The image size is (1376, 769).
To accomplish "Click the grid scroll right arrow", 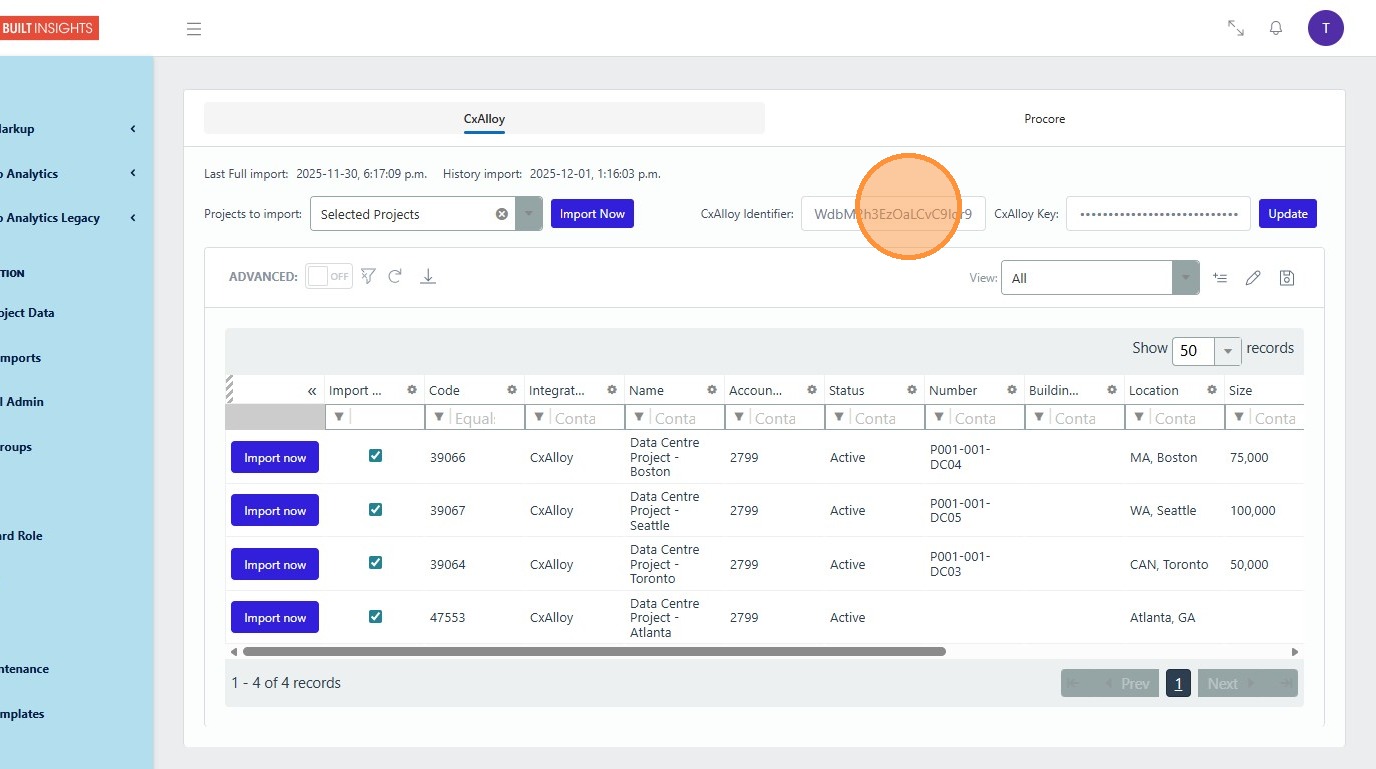I will (1295, 651).
